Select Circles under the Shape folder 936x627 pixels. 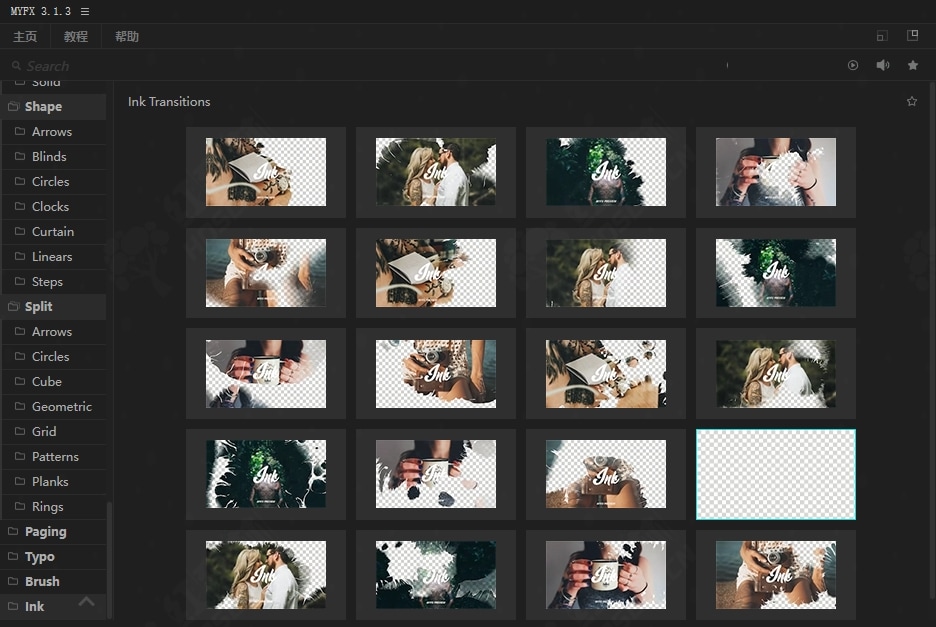(x=54, y=182)
